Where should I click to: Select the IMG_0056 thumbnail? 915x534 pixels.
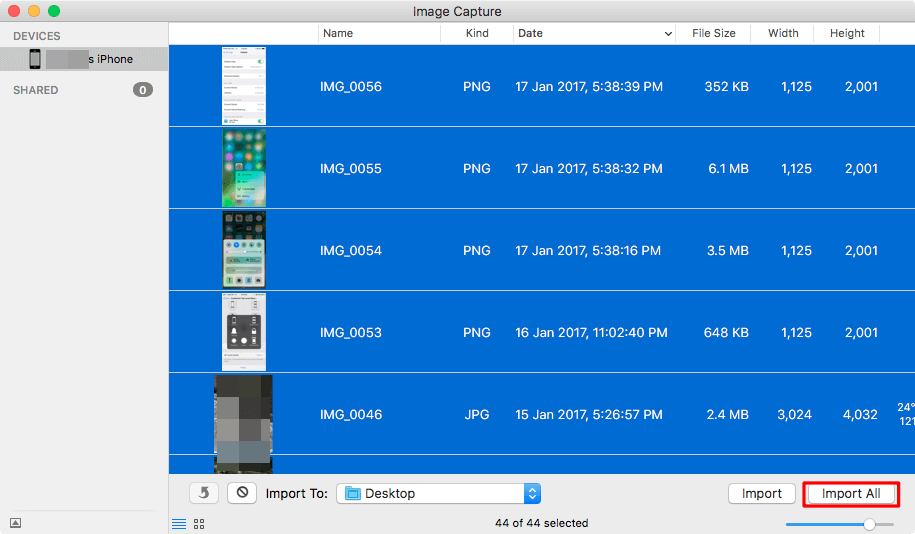244,86
